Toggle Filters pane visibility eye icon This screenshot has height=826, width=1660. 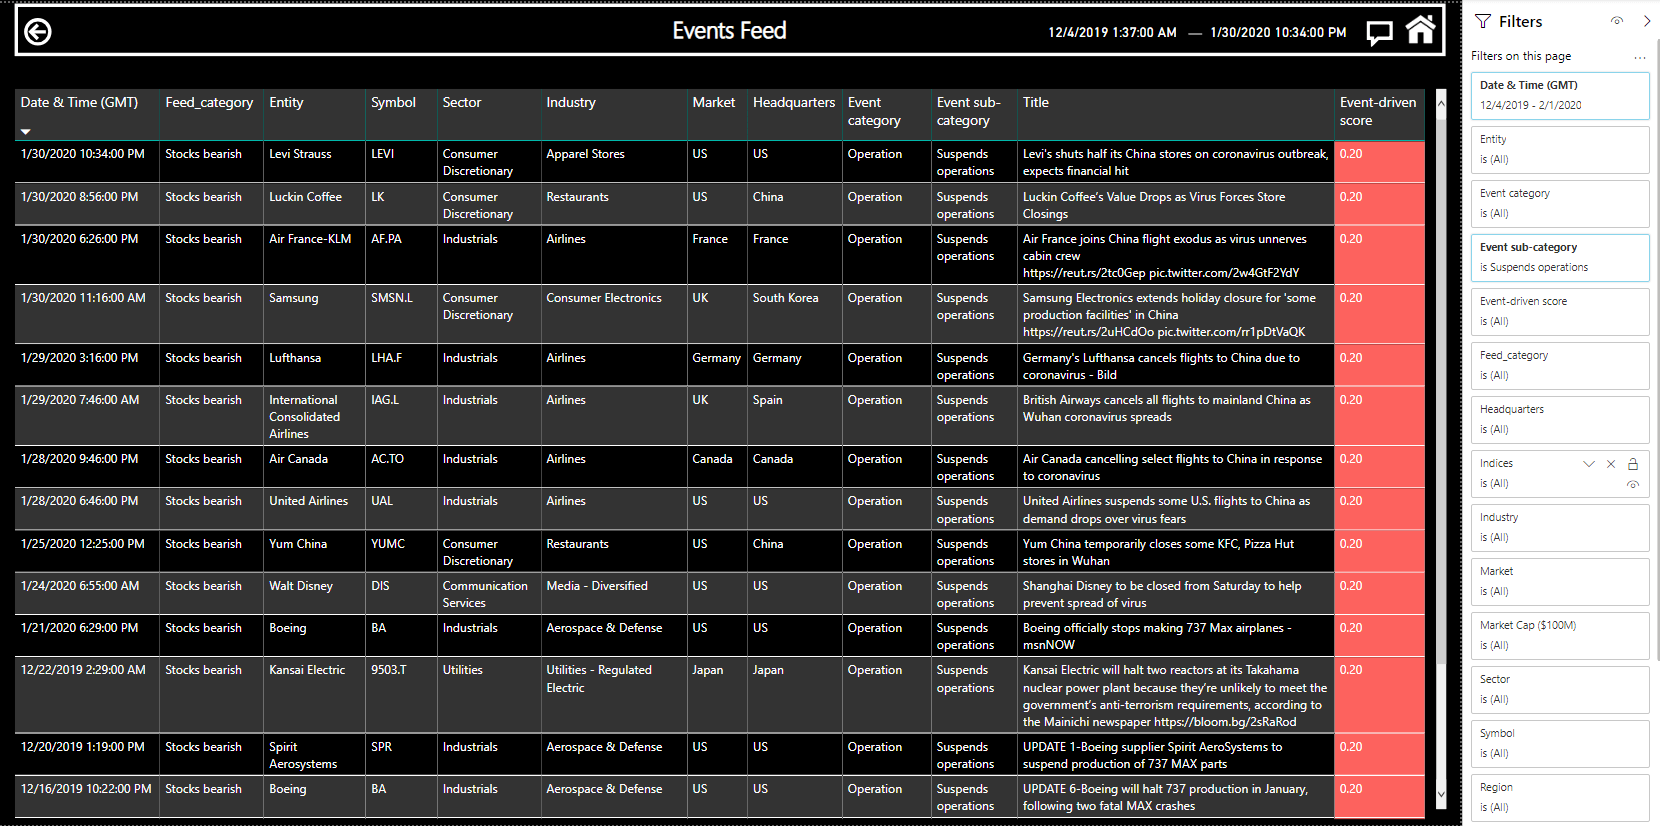pyautogui.click(x=1617, y=21)
